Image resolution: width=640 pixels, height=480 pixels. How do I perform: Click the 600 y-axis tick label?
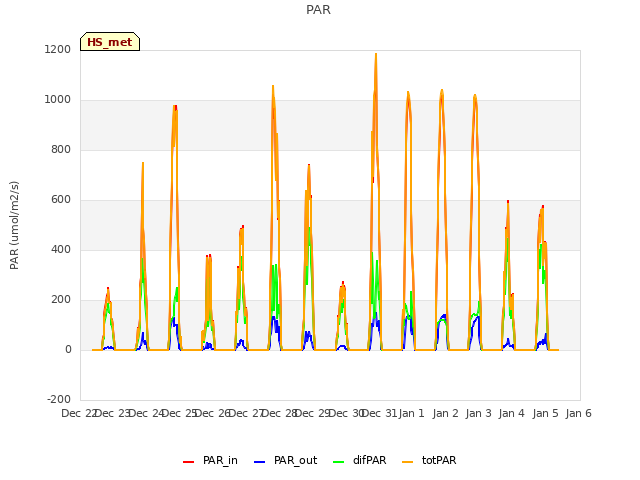61,200
